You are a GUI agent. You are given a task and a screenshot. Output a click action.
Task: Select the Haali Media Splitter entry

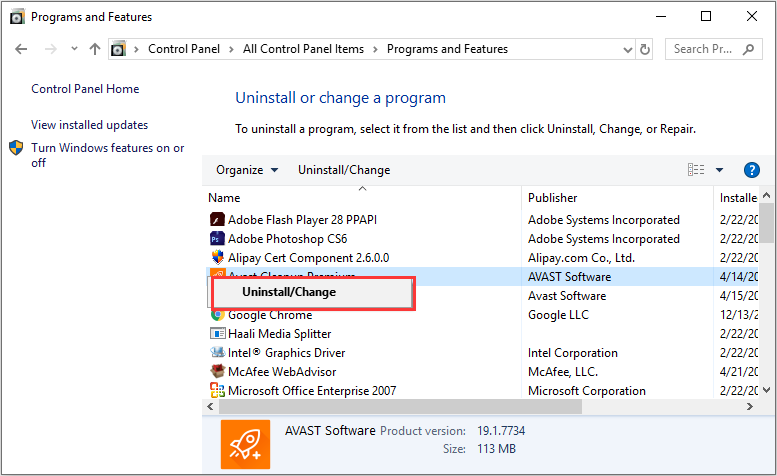(279, 334)
